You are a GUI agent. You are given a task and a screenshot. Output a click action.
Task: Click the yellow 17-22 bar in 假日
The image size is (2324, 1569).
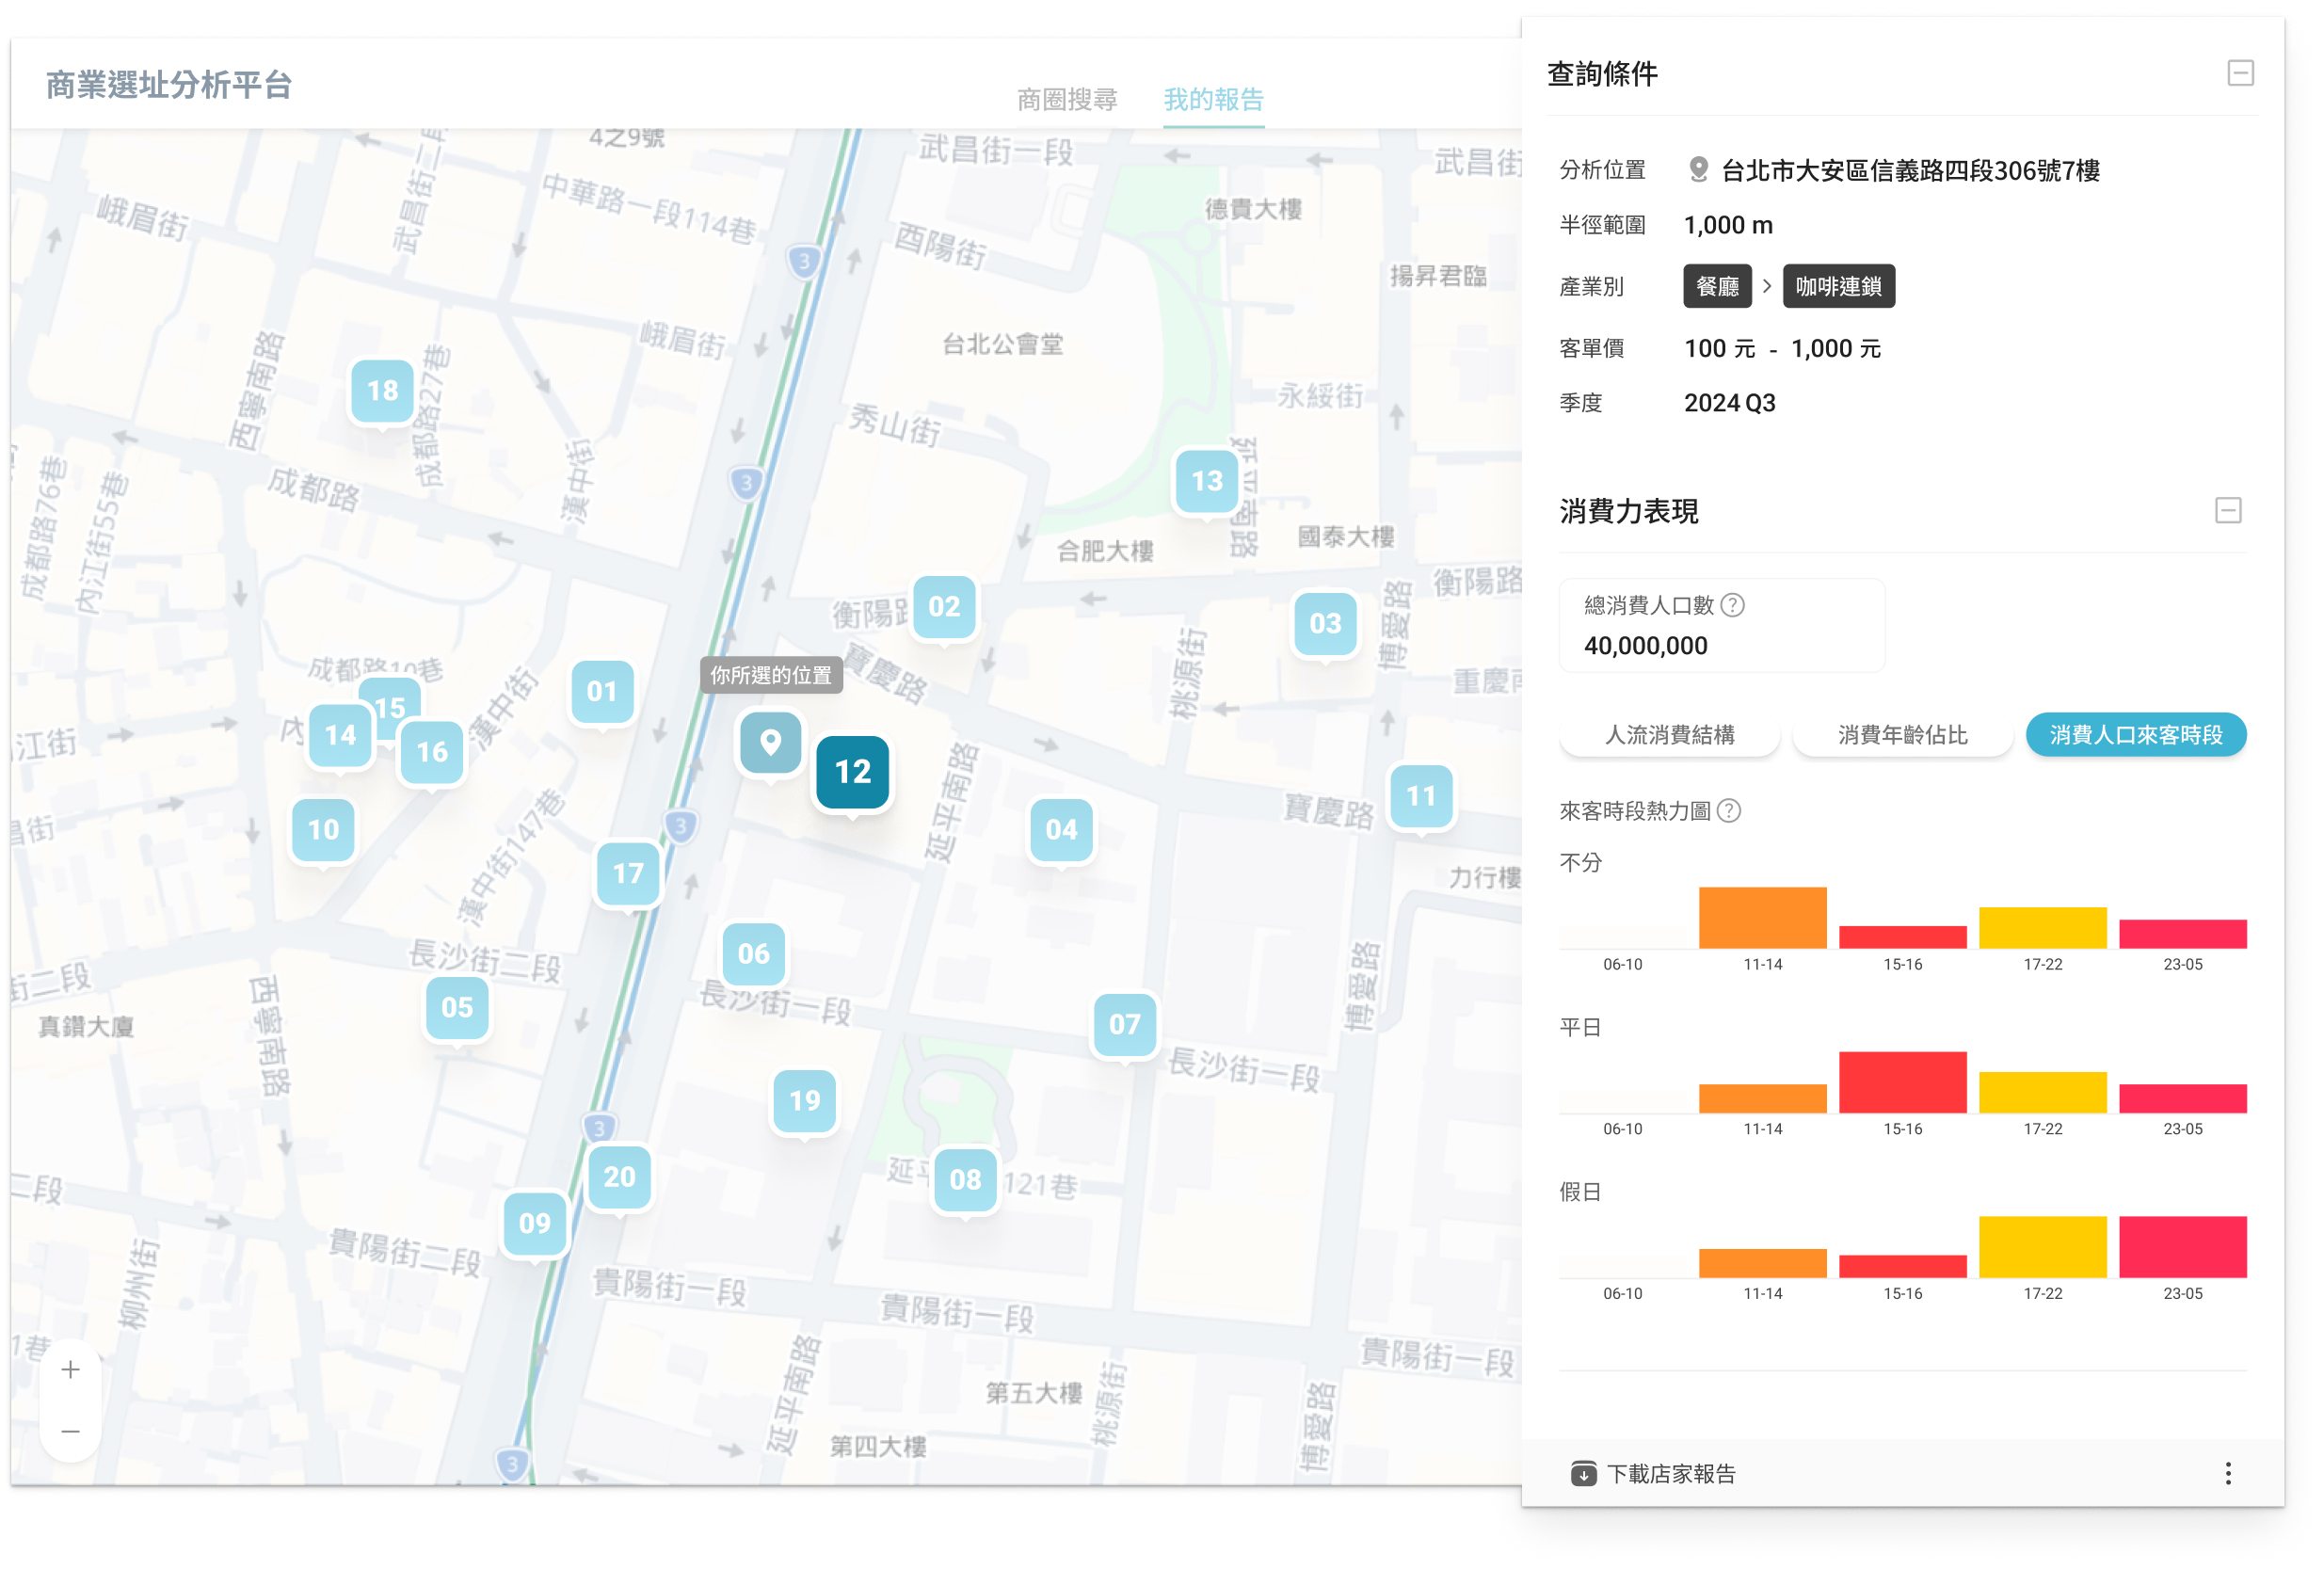(x=2042, y=1247)
